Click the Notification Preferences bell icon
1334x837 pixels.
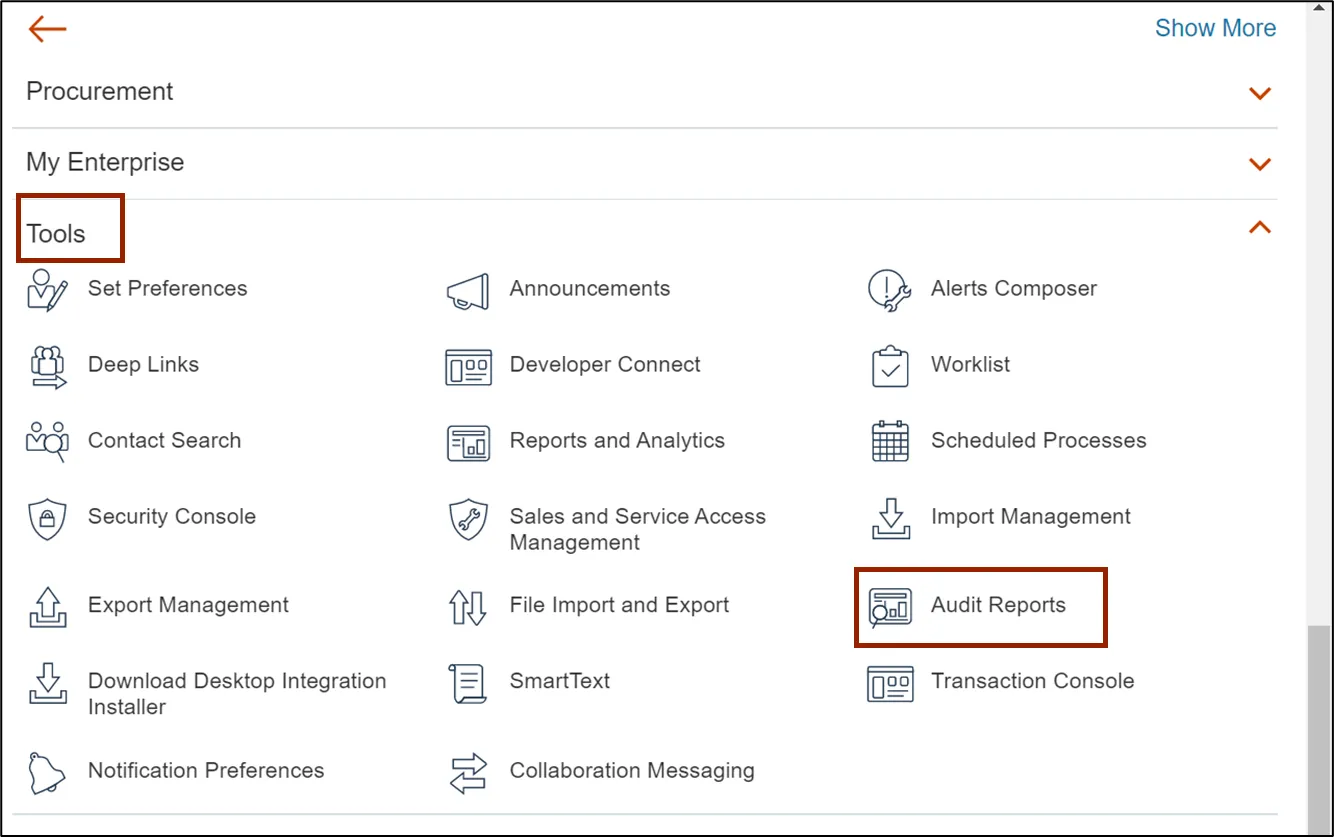point(47,772)
